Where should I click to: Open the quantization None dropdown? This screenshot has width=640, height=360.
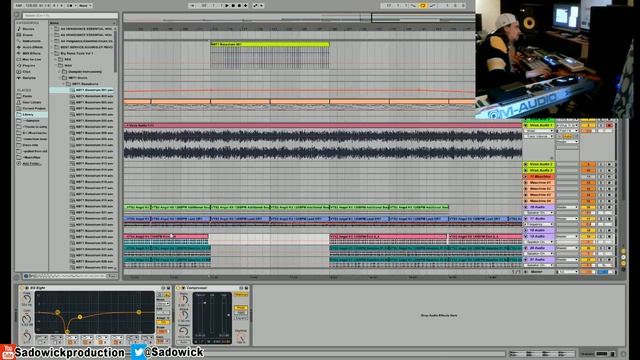(x=85, y=6)
